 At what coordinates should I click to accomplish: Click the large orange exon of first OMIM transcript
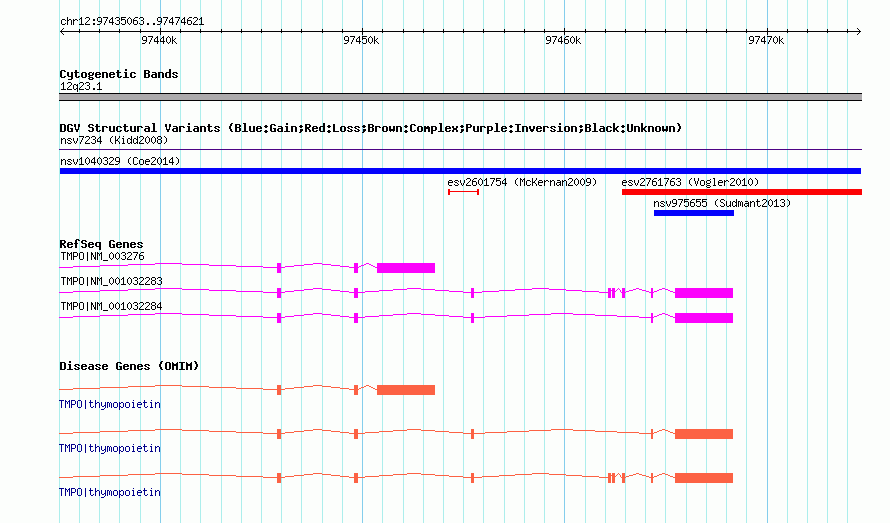[x=406, y=390]
